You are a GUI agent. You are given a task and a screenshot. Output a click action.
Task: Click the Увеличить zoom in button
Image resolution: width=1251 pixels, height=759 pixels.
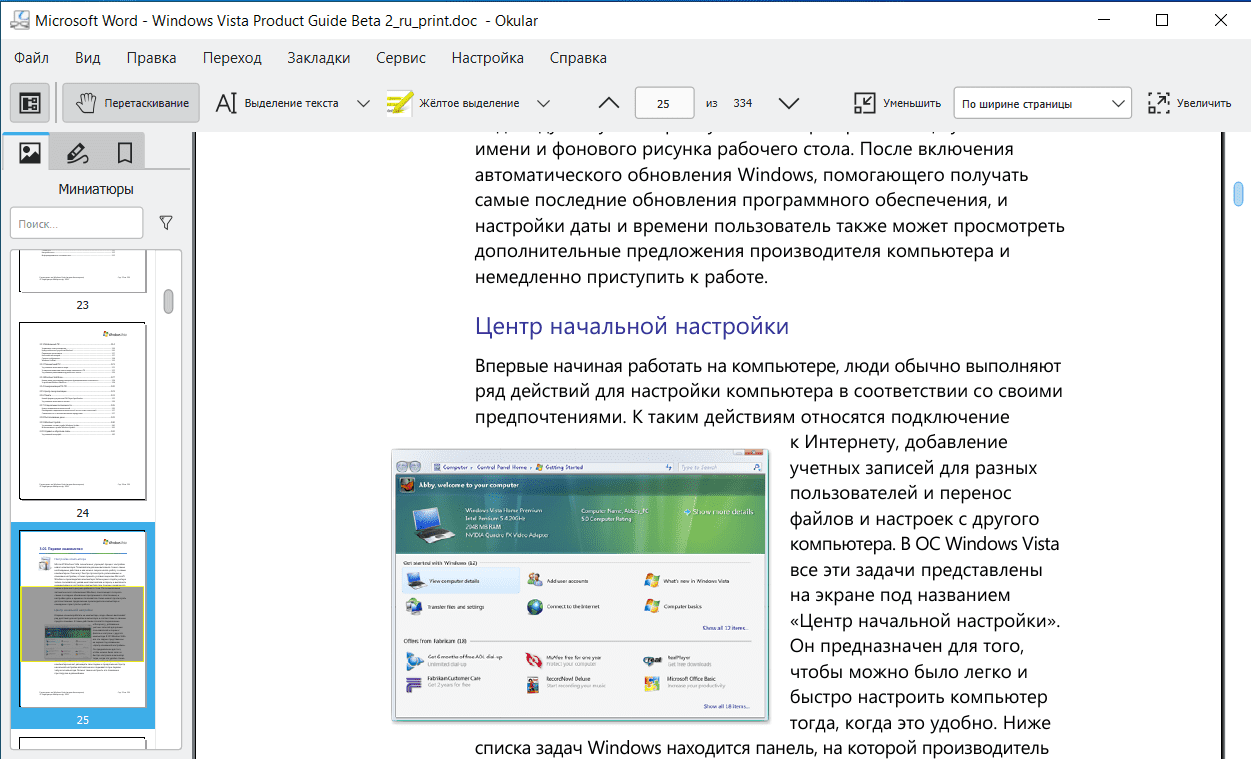tap(1189, 103)
